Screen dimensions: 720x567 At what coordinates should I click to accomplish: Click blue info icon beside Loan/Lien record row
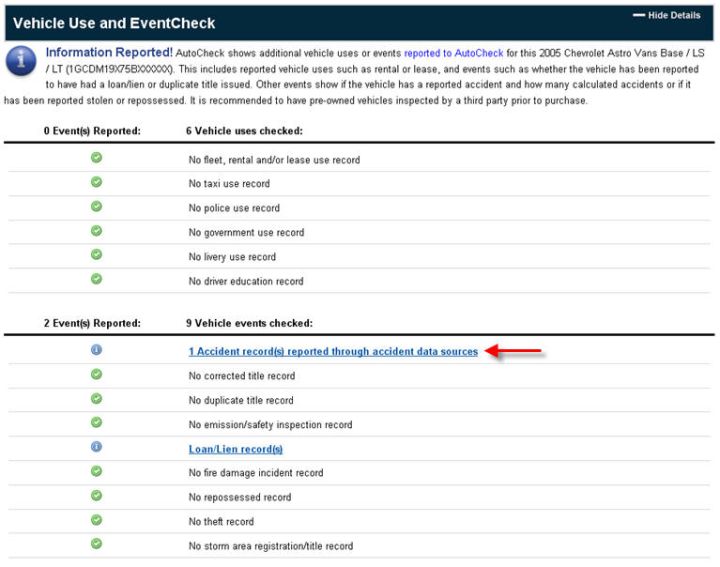coord(96,447)
